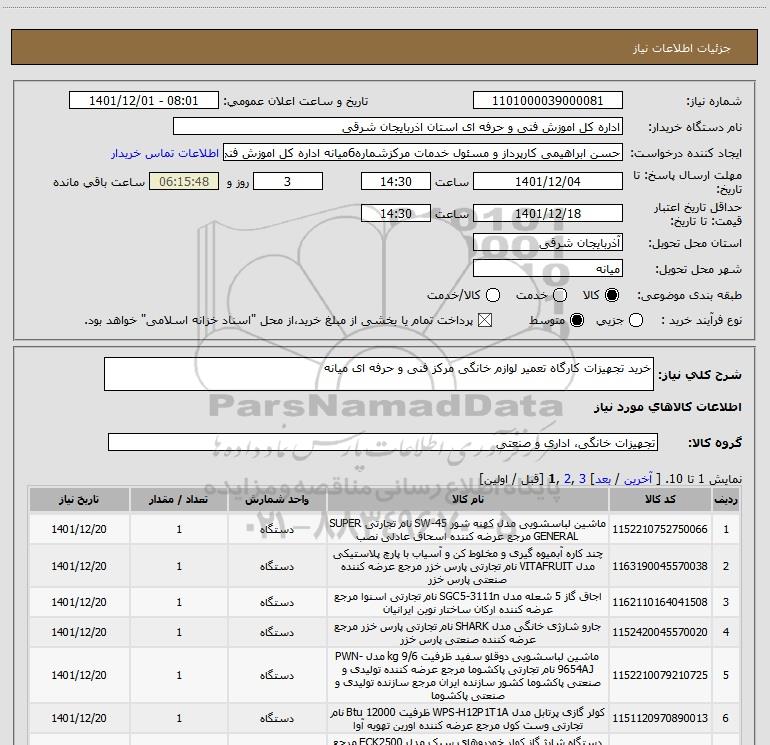The height and width of the screenshot is (745, 770).
Task: Click unit cell دستگاه in row 3
Action: coord(277,602)
